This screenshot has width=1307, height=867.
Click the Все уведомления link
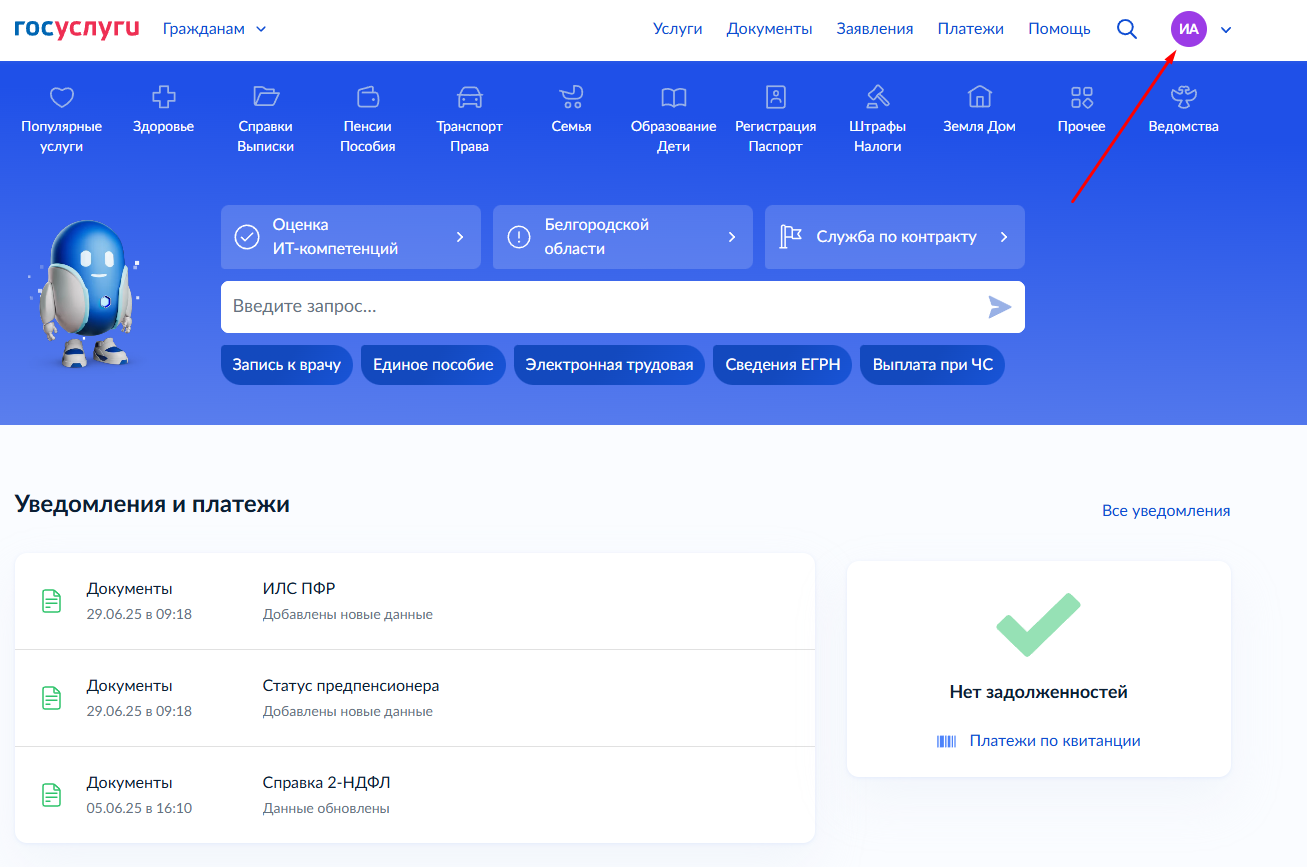tap(1165, 511)
